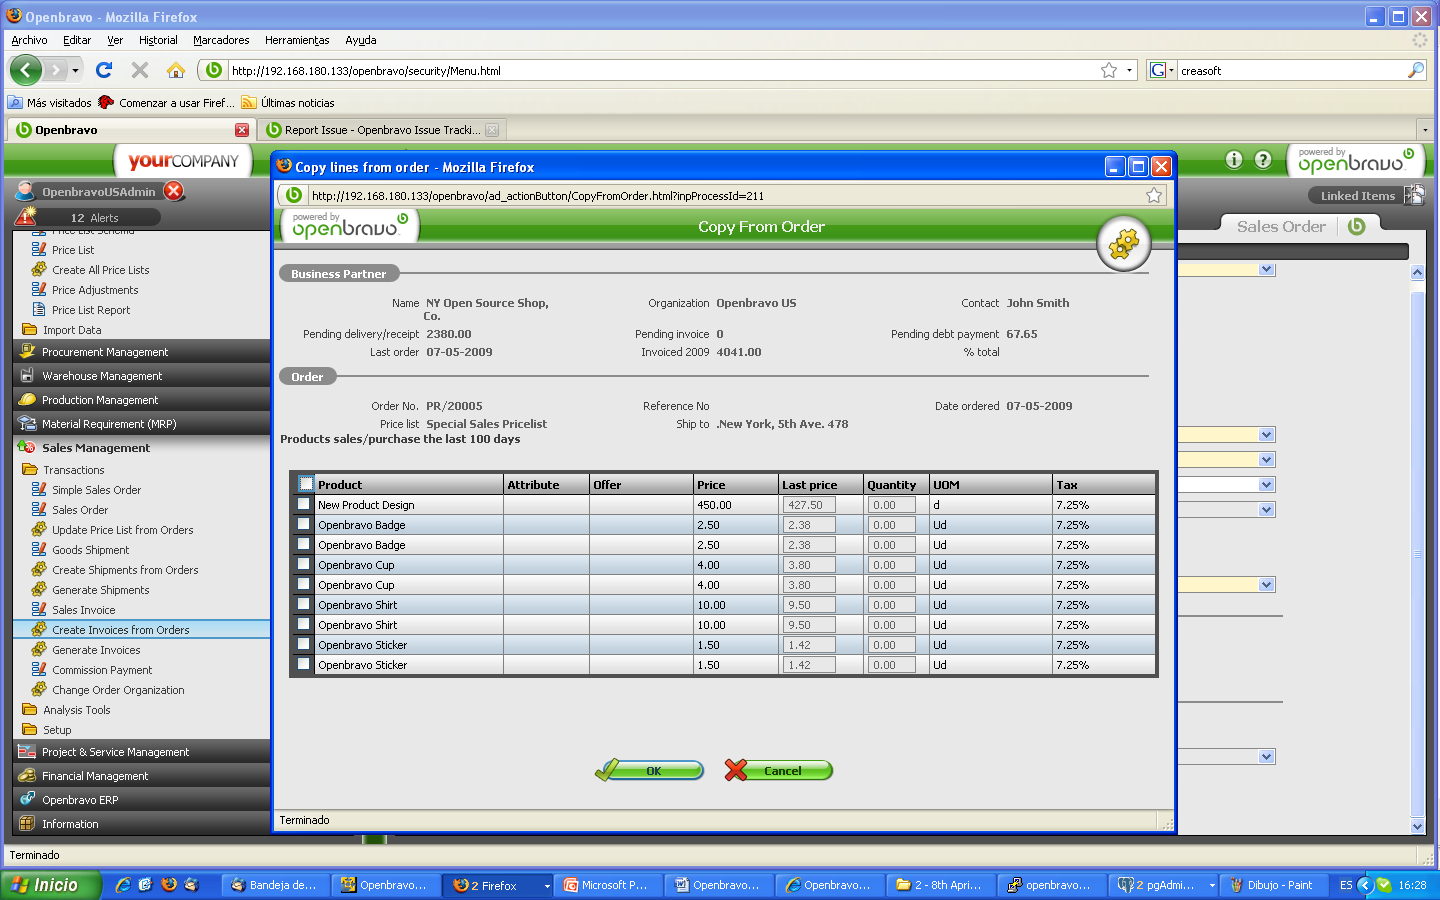The image size is (1440, 900).
Task: Select the first Openbravo Shirt row checkbox
Action: 304,604
